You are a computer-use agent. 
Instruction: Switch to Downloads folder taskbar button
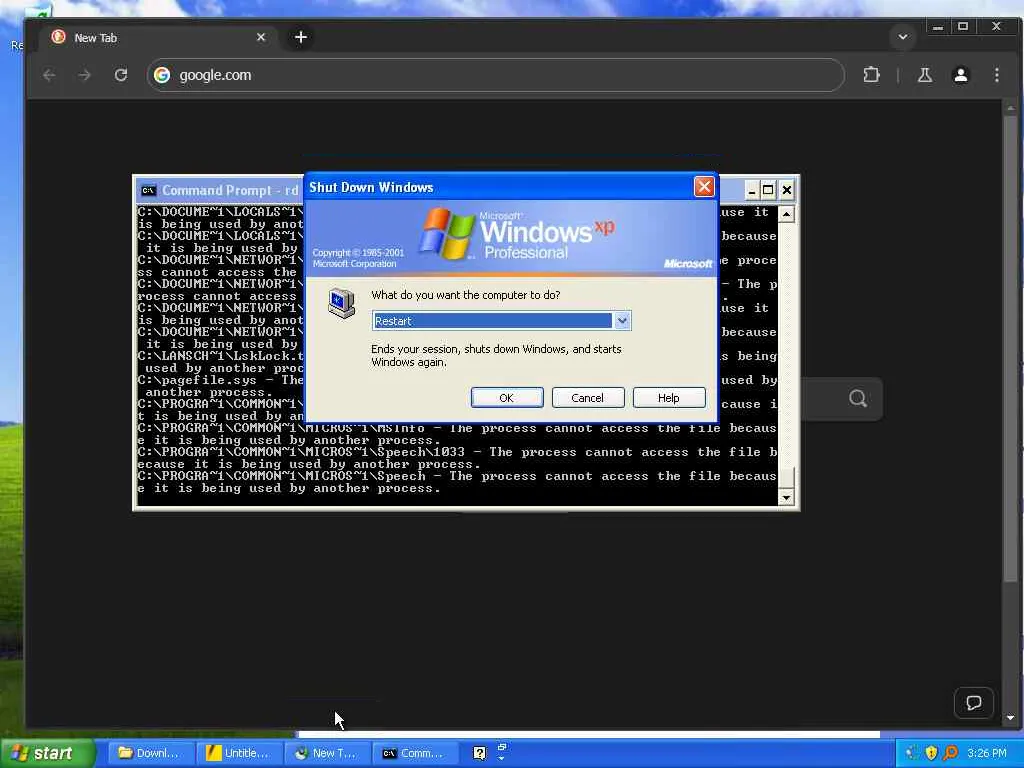pos(152,754)
